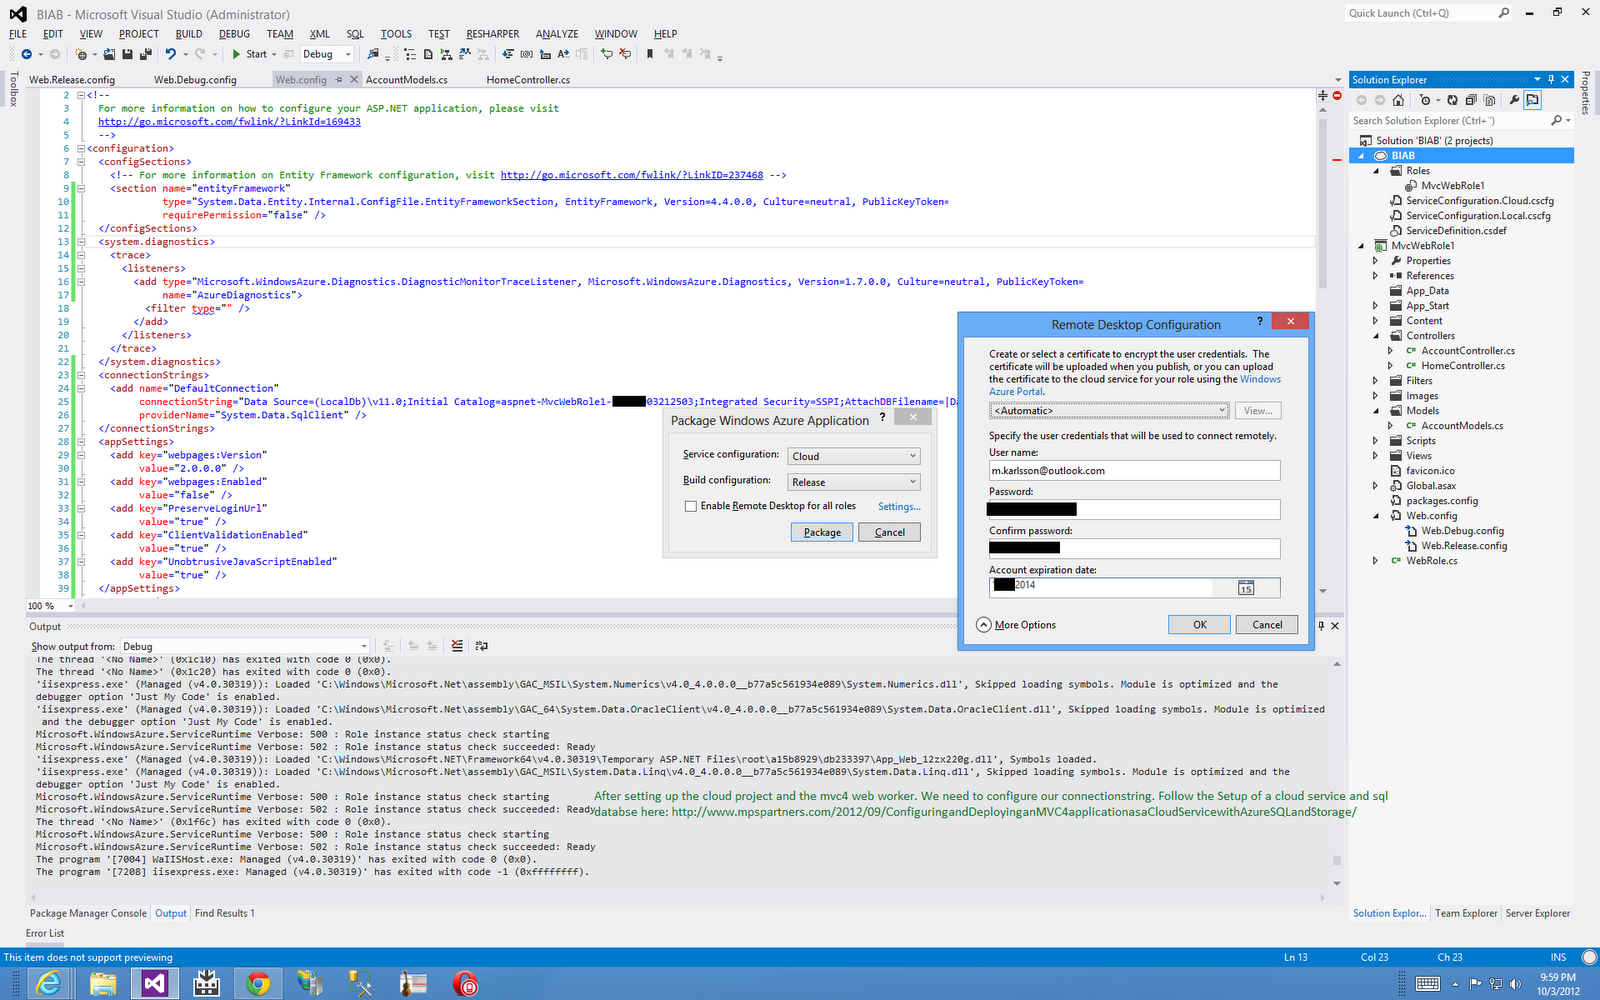Open the DEBUG menu

coord(234,34)
